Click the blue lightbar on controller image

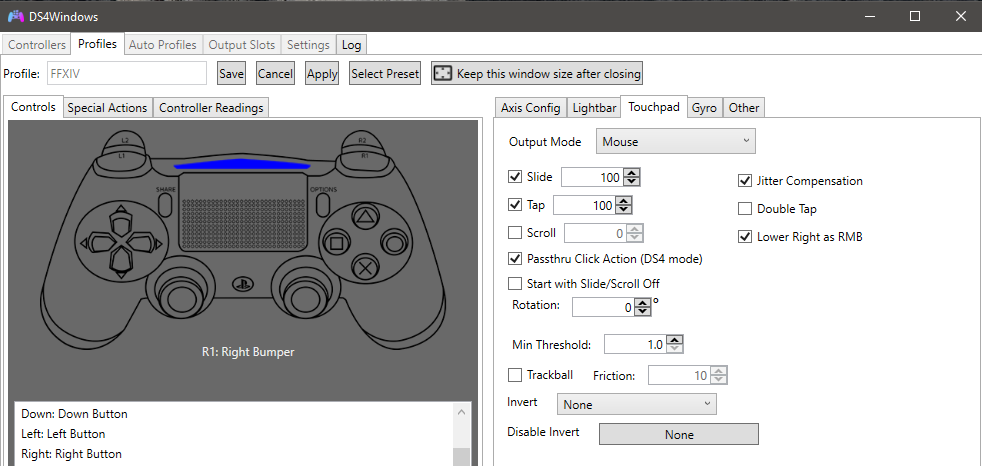click(242, 164)
